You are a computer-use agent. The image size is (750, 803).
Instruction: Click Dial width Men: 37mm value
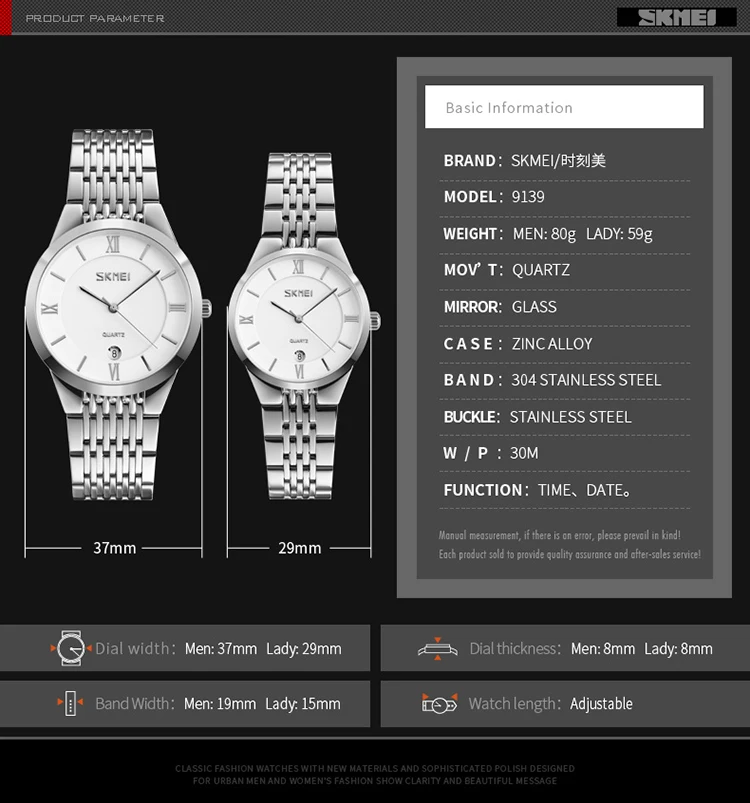click(x=221, y=649)
